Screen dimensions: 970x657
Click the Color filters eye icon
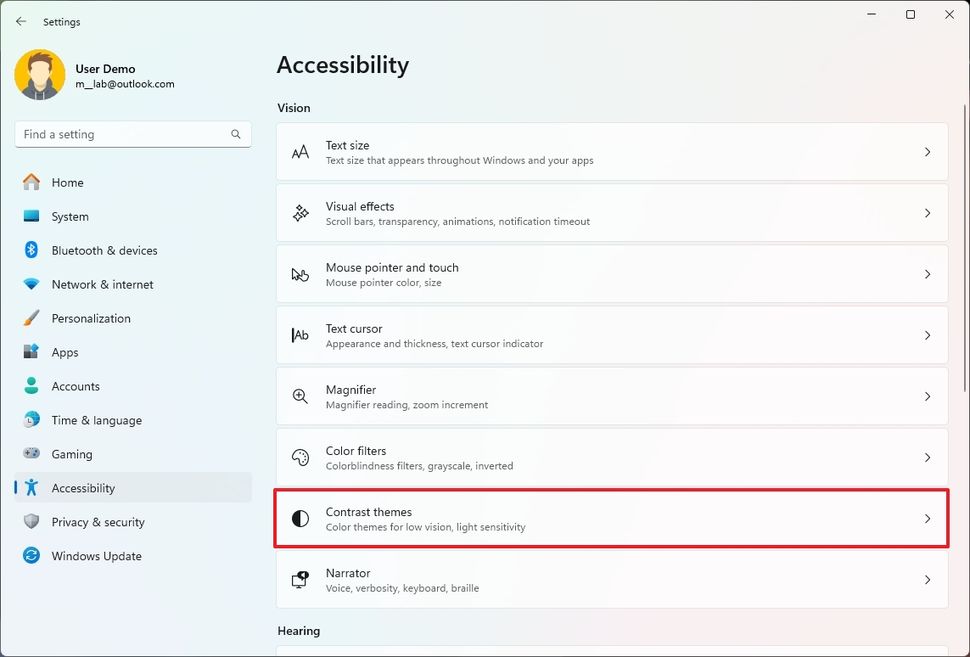300,457
